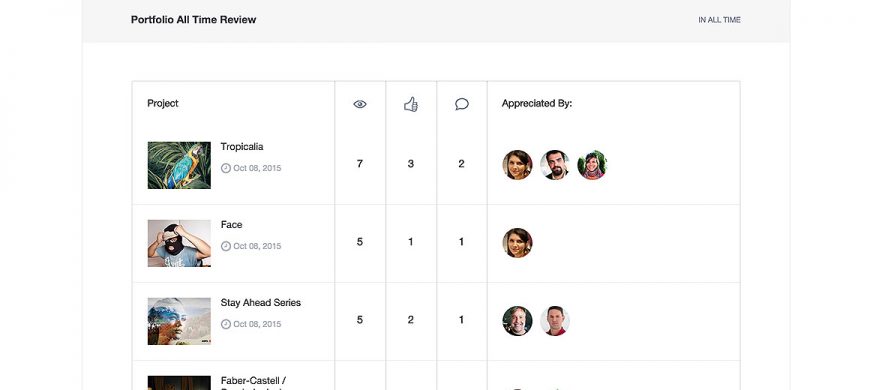The height and width of the screenshot is (390, 870).
Task: Open the Stay Ahead Series title link
Action: point(261,303)
